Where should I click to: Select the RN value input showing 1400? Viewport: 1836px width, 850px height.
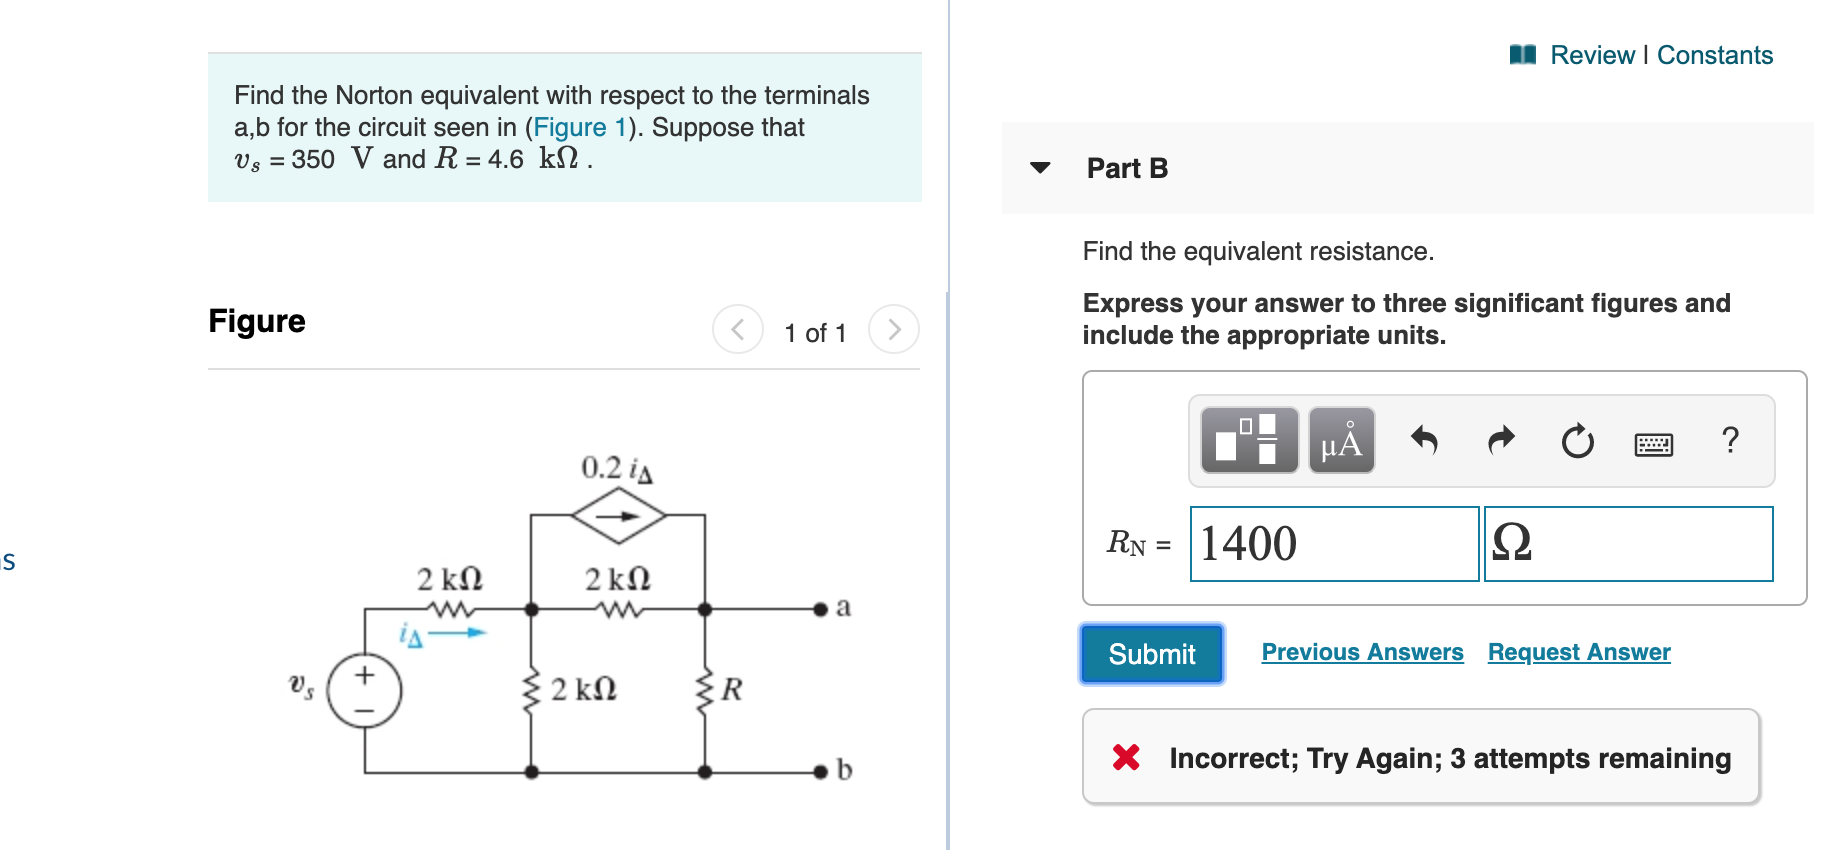point(1334,544)
